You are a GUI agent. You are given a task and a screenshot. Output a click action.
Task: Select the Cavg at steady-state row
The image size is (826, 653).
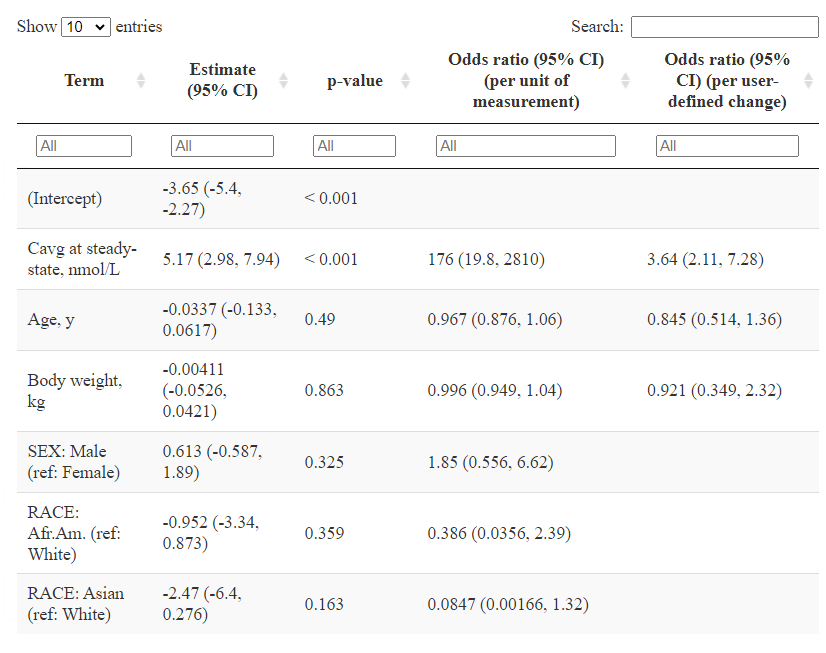pyautogui.click(x=418, y=259)
